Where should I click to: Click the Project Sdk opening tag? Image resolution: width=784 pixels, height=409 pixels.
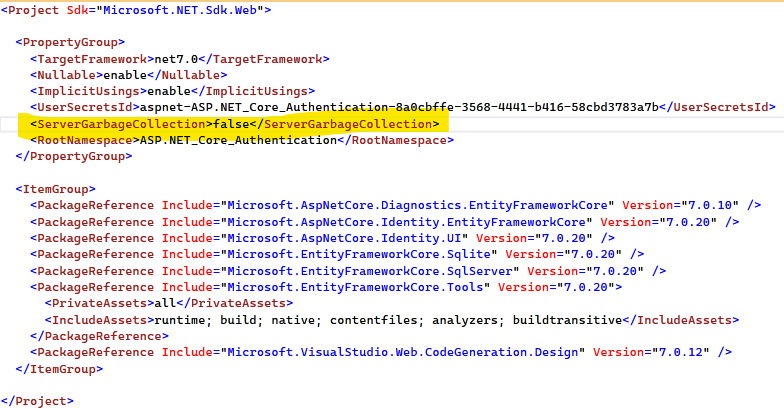(136, 10)
